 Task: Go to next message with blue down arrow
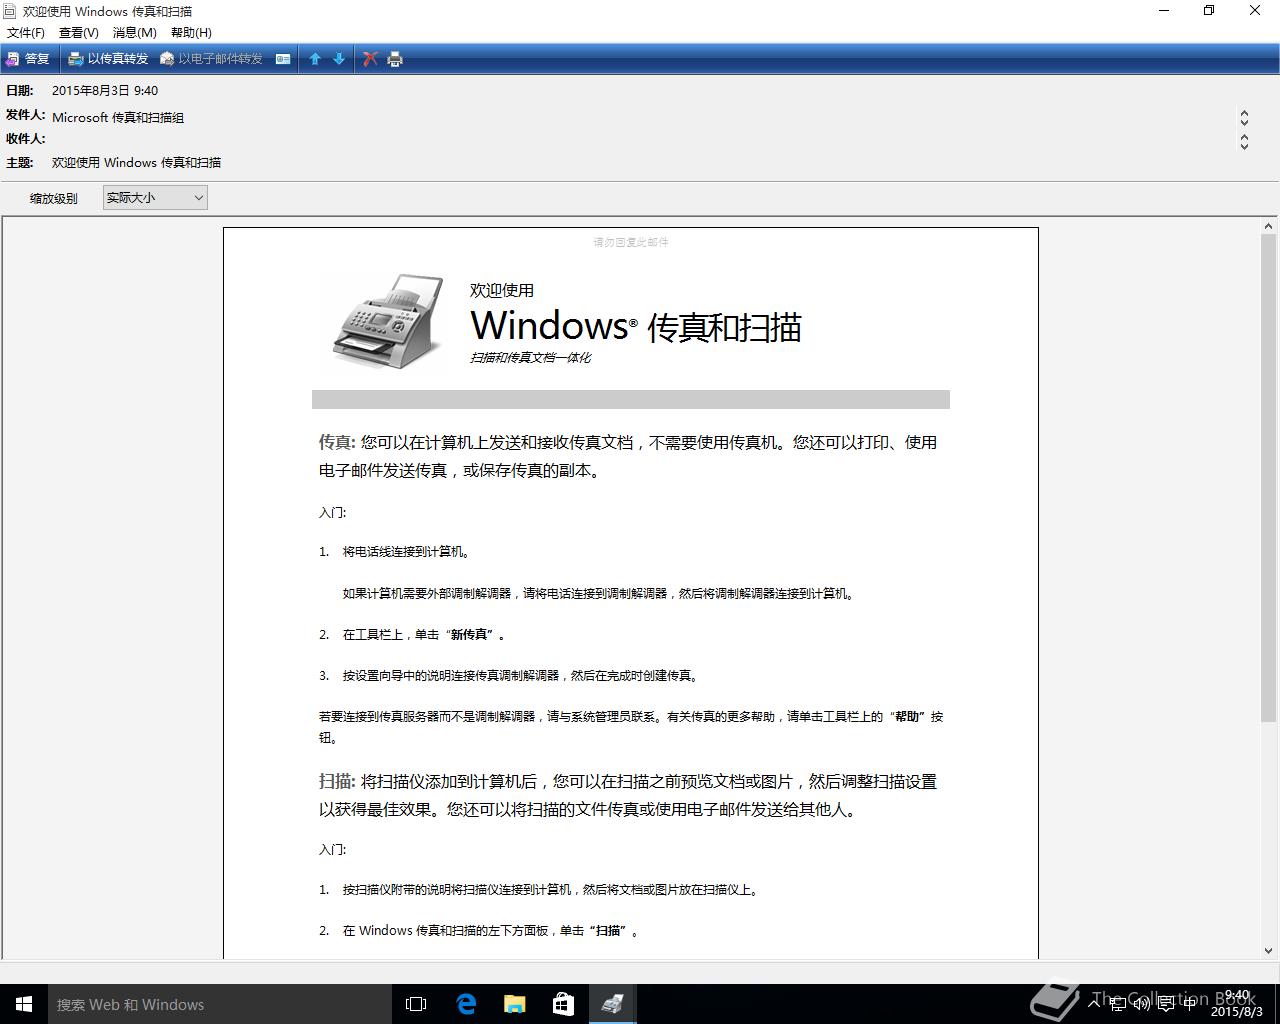tap(339, 59)
